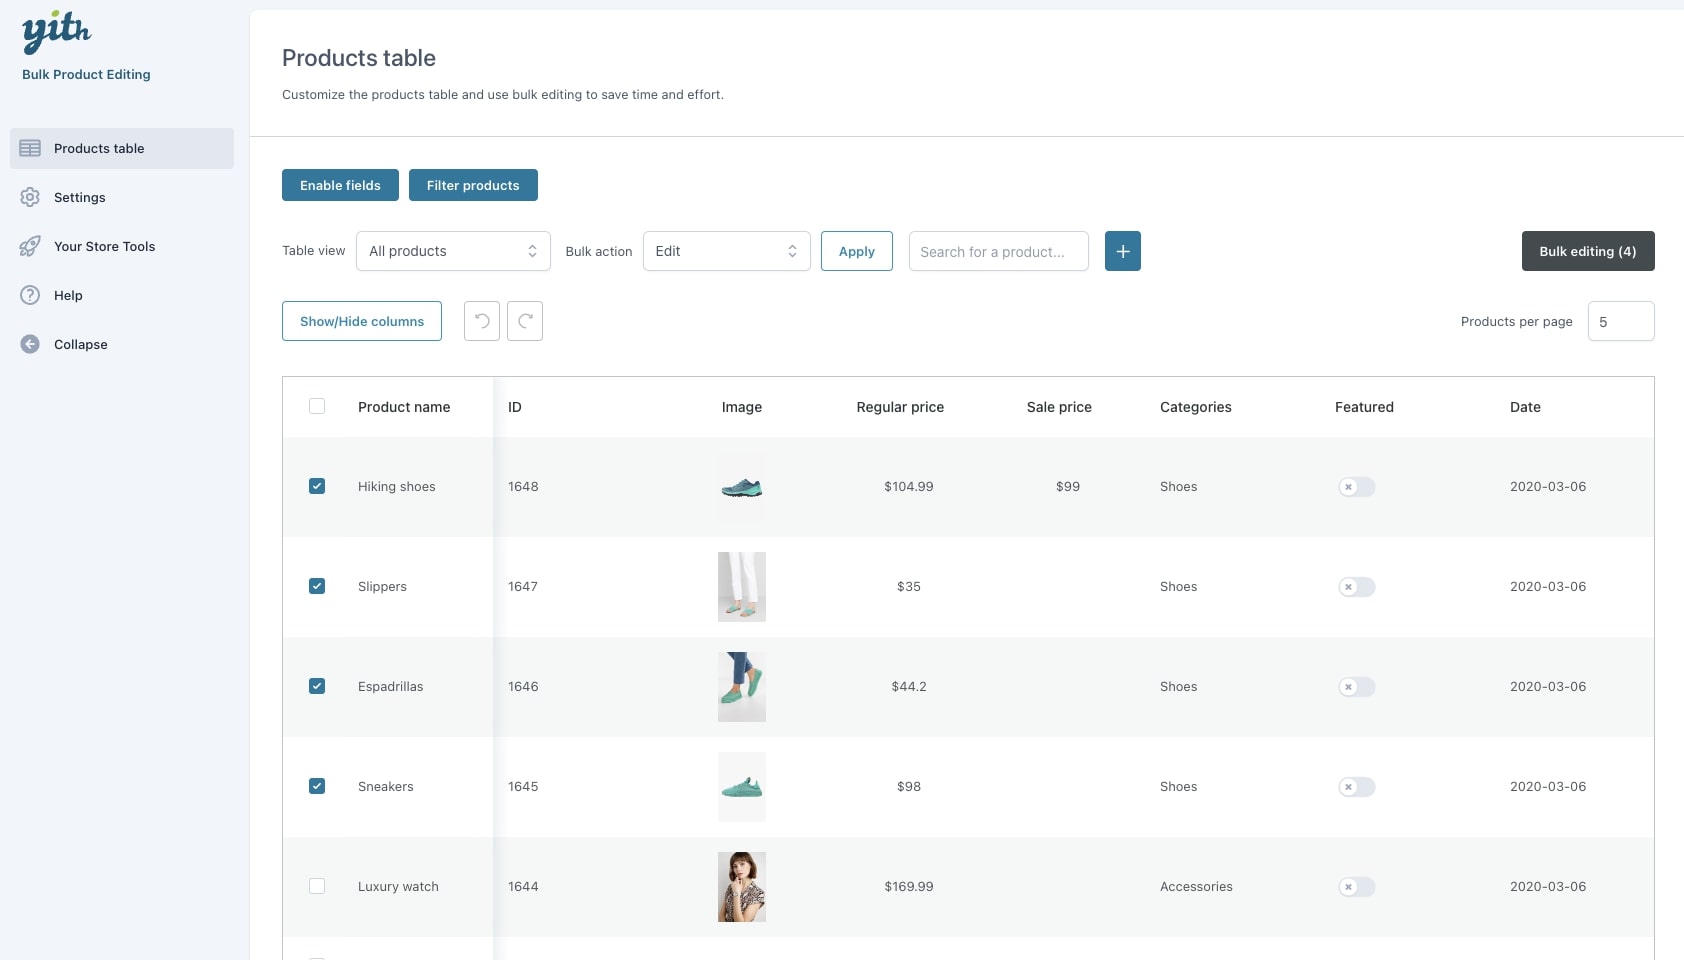Click the Help question mark icon
This screenshot has height=960, width=1684.
[x=30, y=295]
